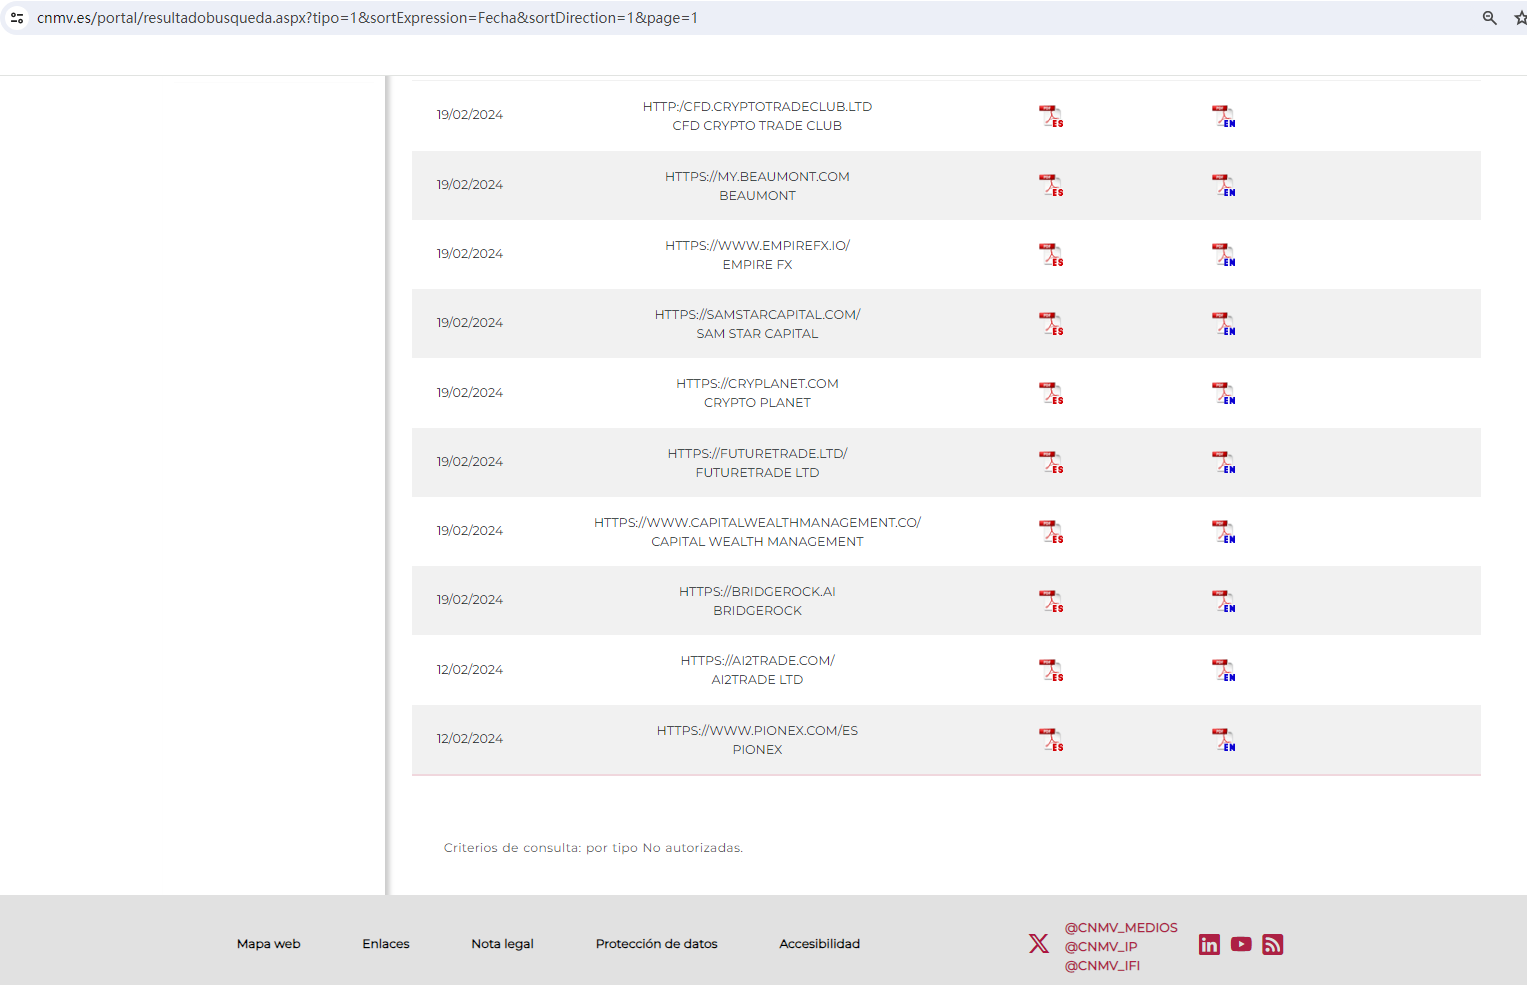
Task: Open English PDF for Crypto Planet
Action: click(1224, 393)
